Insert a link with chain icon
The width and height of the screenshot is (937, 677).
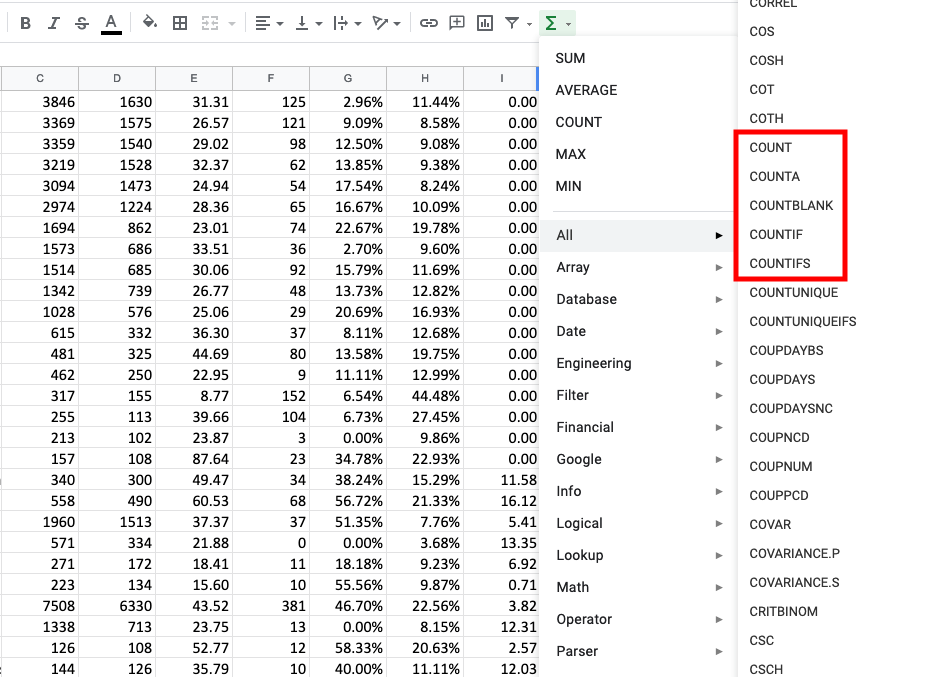tap(428, 23)
